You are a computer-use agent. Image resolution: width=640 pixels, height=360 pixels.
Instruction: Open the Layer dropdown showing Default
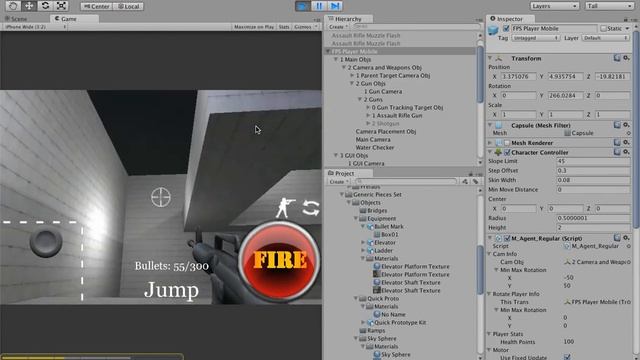tap(606, 38)
